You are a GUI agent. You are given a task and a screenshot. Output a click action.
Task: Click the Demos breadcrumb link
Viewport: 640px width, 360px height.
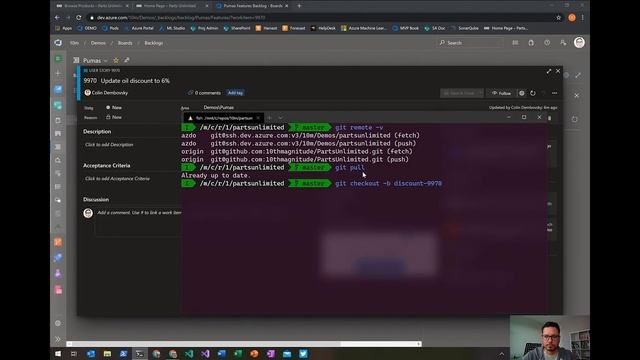tap(98, 43)
